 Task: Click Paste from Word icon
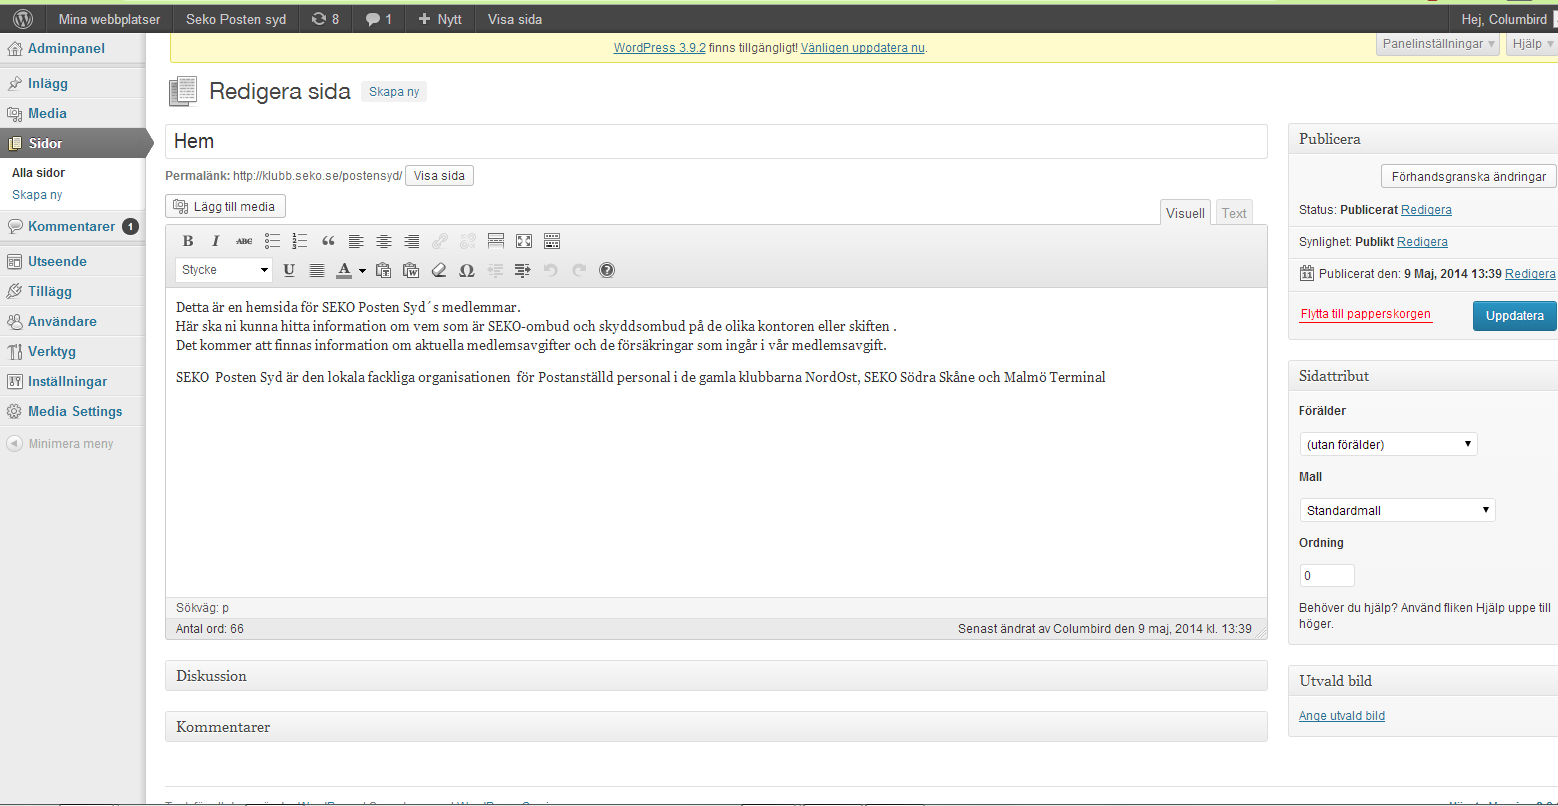411,270
